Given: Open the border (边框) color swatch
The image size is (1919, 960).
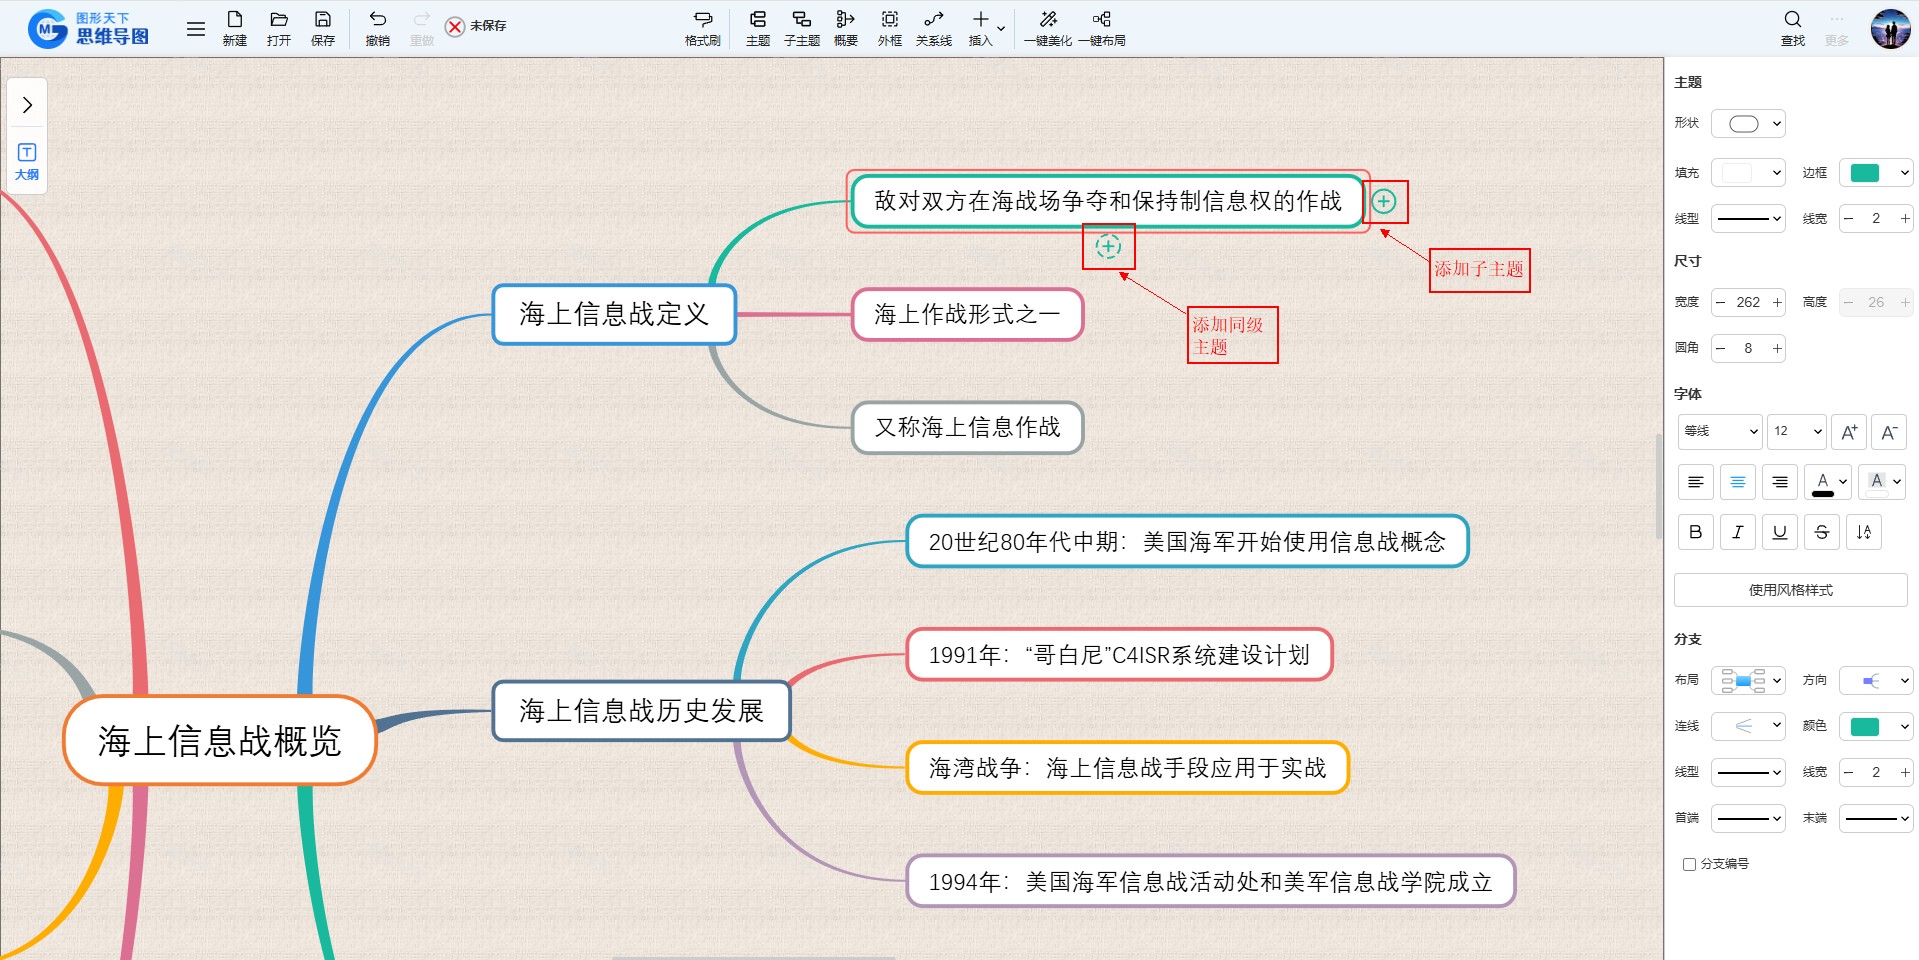Looking at the screenshot, I should click(x=1875, y=173).
